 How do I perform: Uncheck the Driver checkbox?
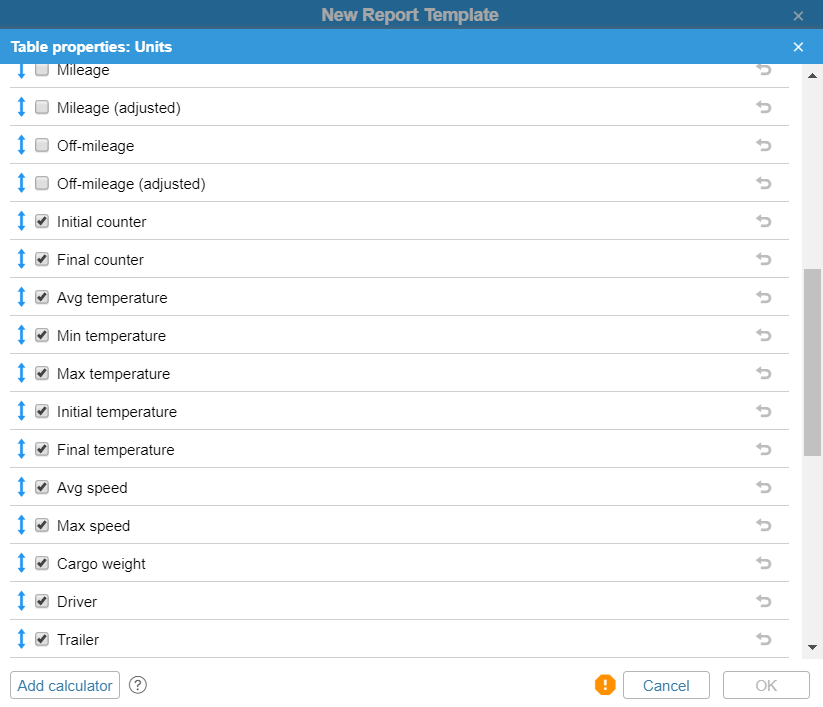[42, 601]
